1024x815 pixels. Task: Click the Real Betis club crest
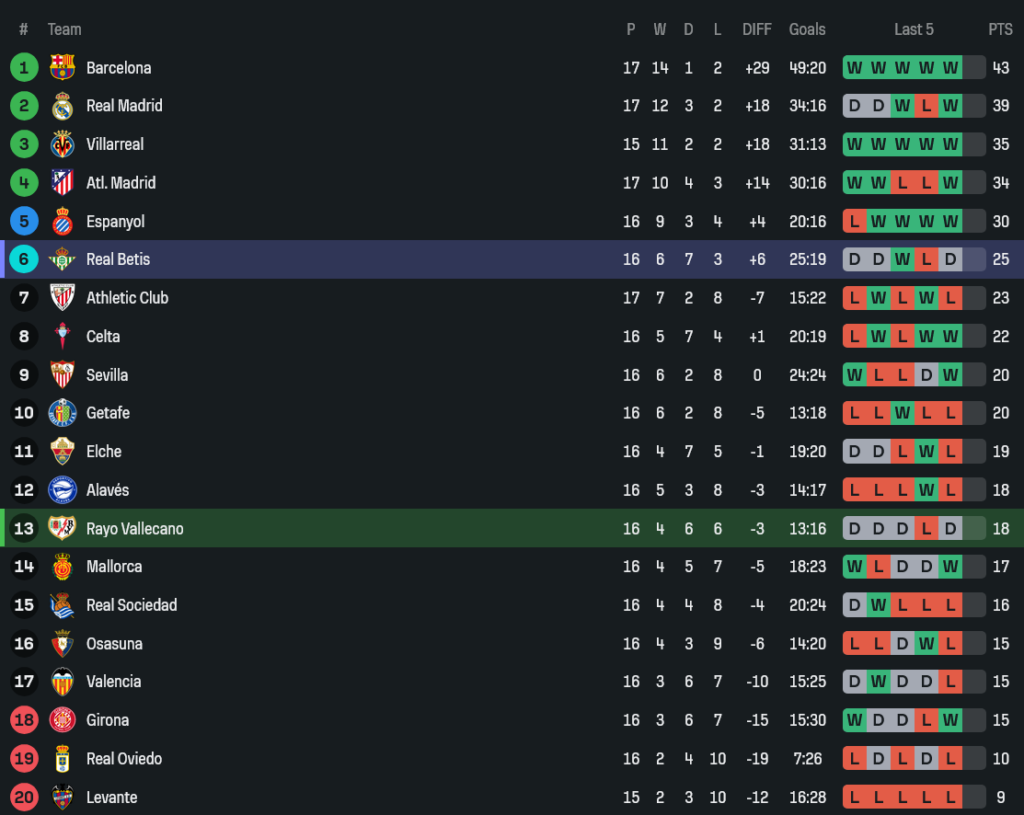[62, 259]
